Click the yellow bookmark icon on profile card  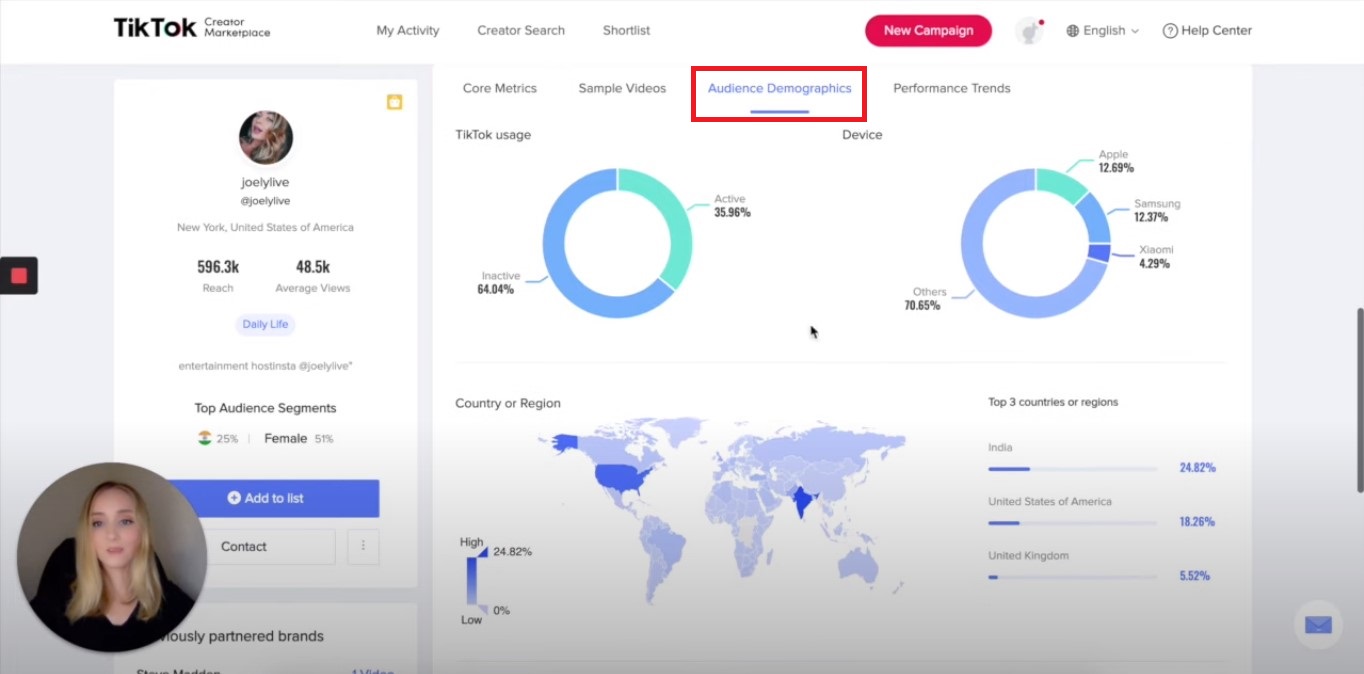pyautogui.click(x=395, y=102)
